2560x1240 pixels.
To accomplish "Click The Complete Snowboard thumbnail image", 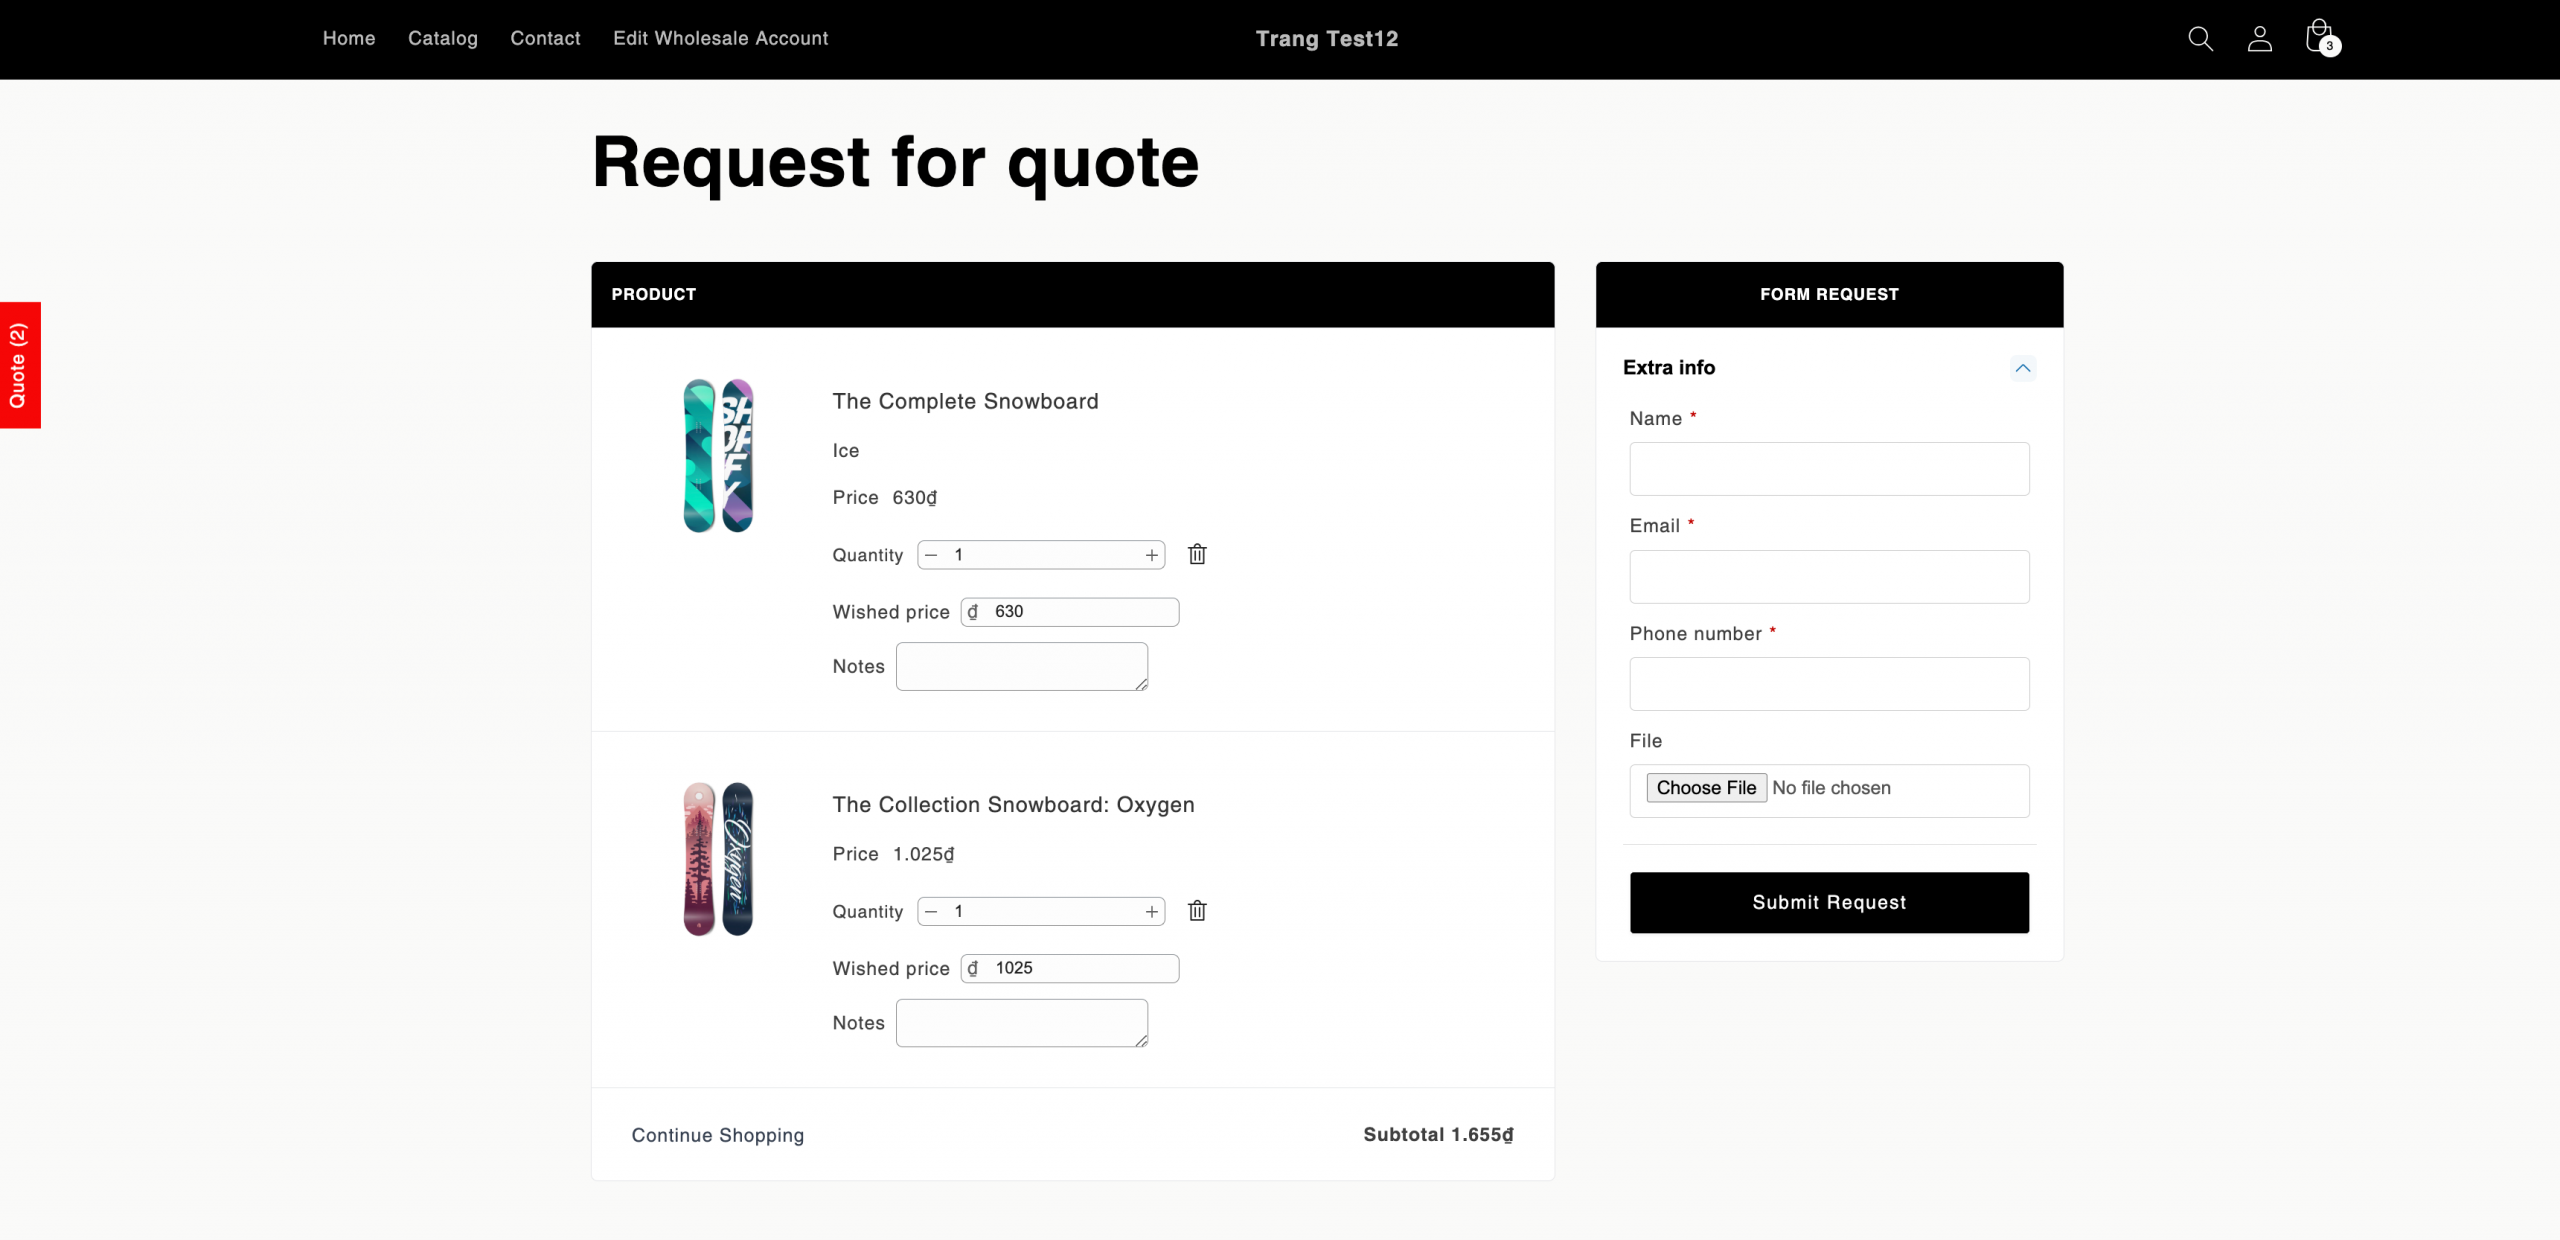I will coord(718,456).
